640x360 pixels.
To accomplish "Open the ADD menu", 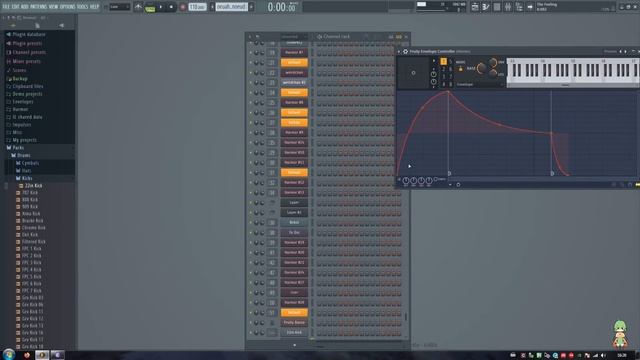I will (x=24, y=7).
